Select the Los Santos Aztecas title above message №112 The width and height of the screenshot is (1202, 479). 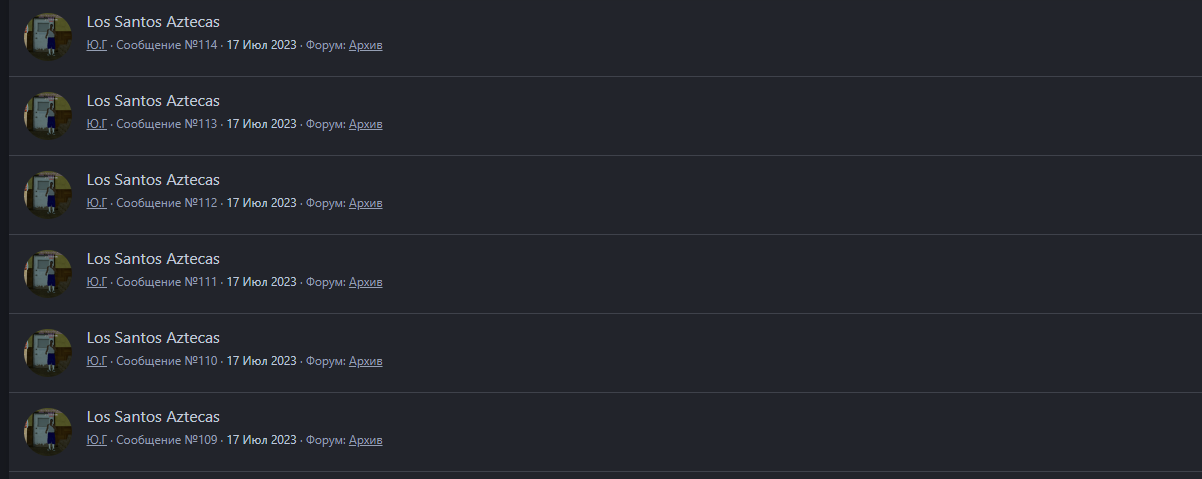click(153, 180)
